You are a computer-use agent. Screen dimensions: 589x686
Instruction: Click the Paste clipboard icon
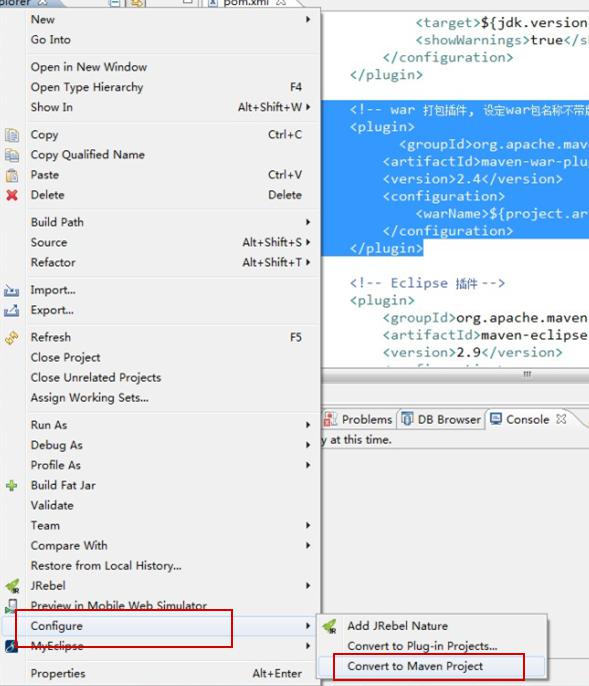[x=12, y=175]
